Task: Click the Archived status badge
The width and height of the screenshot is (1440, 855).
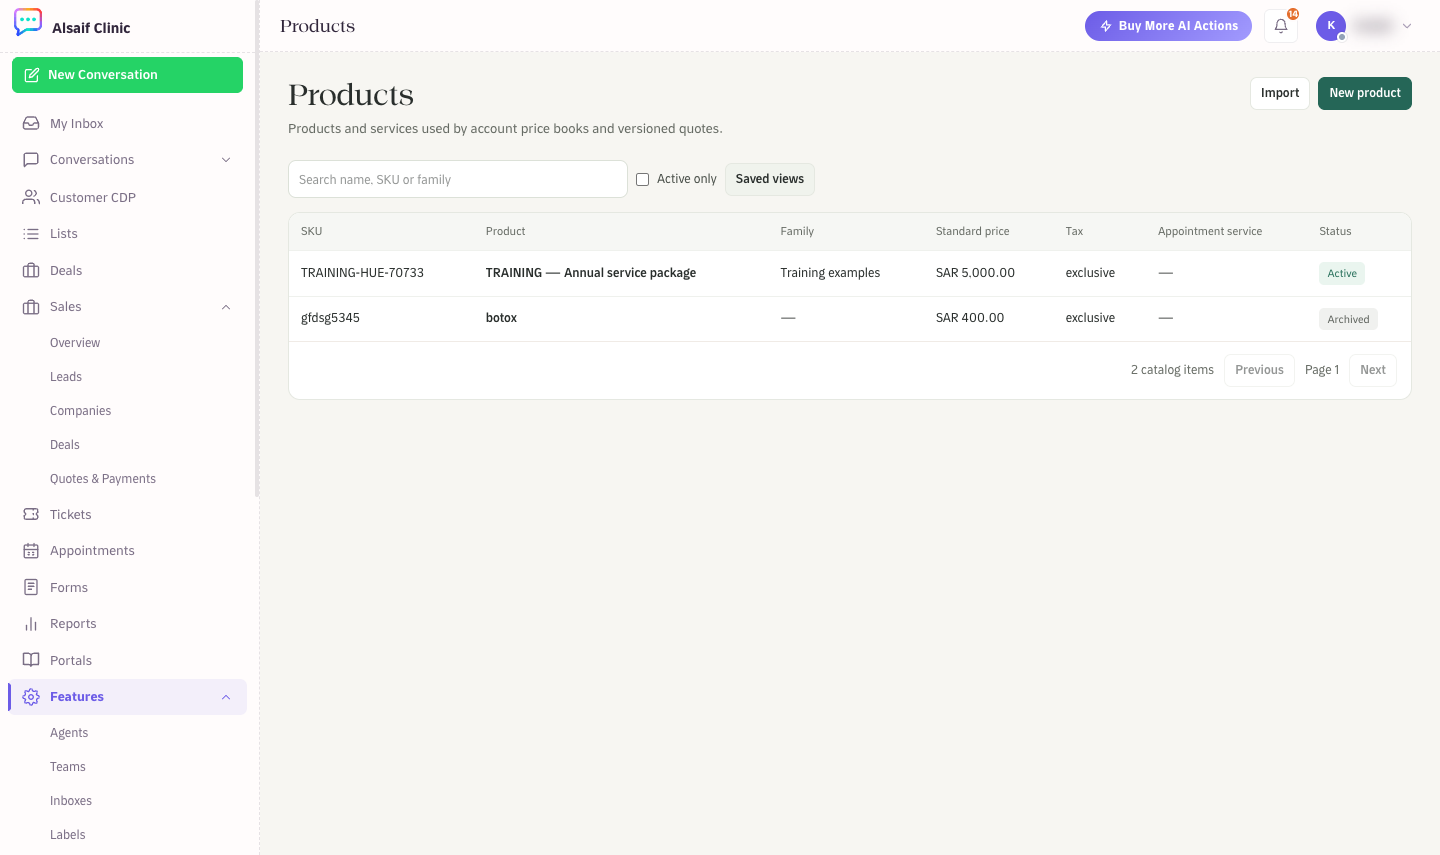Action: [x=1348, y=320]
